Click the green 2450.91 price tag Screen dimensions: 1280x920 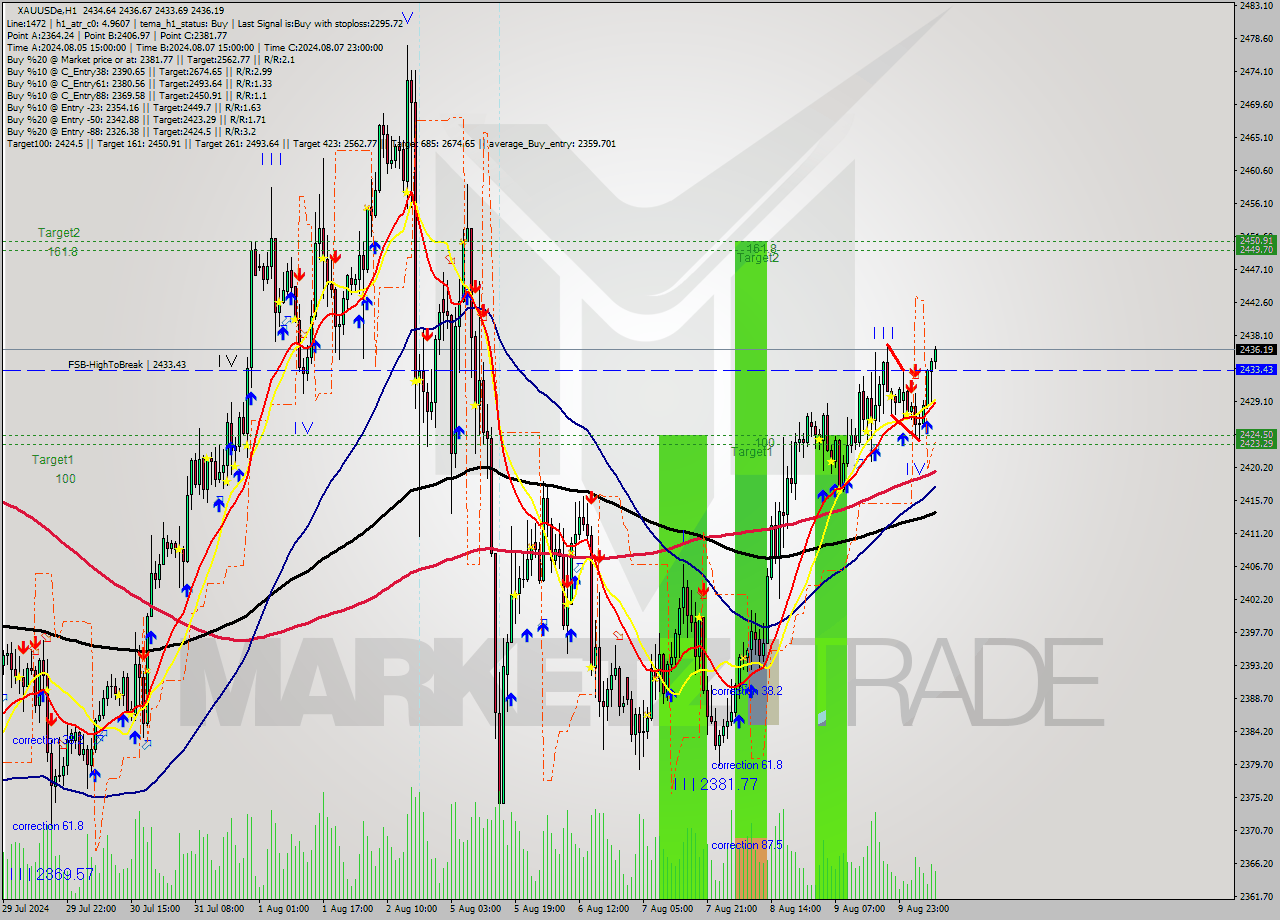(1256, 240)
